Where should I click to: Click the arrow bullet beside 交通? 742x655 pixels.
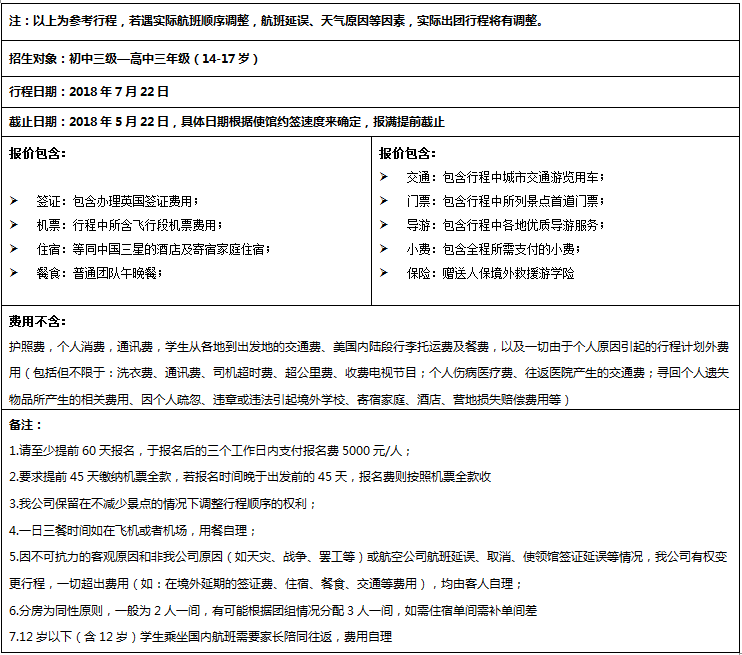384,177
